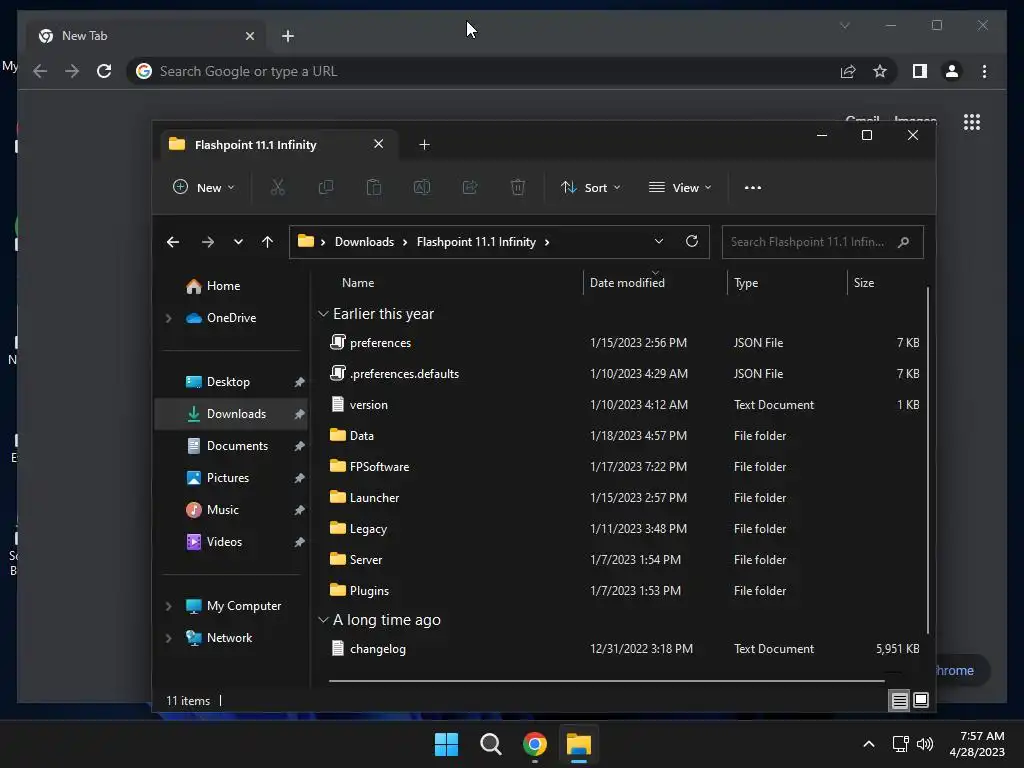Close the Chrome New Tab tab

tap(249, 36)
